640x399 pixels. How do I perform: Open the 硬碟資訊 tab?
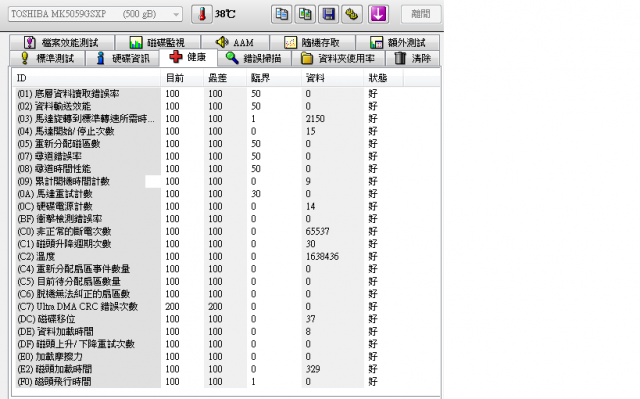pos(122,58)
